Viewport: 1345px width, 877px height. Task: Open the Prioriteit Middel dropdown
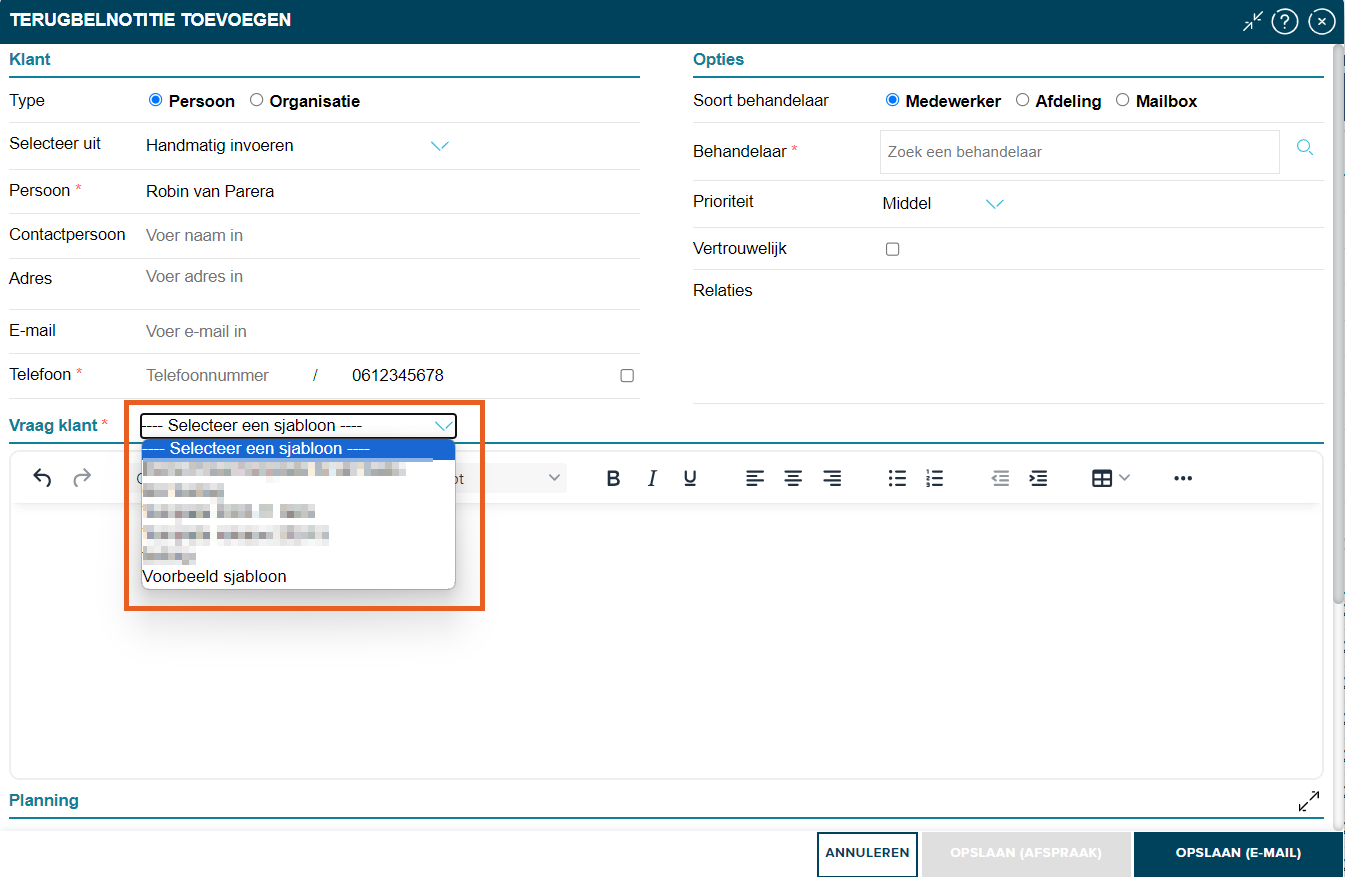point(943,203)
